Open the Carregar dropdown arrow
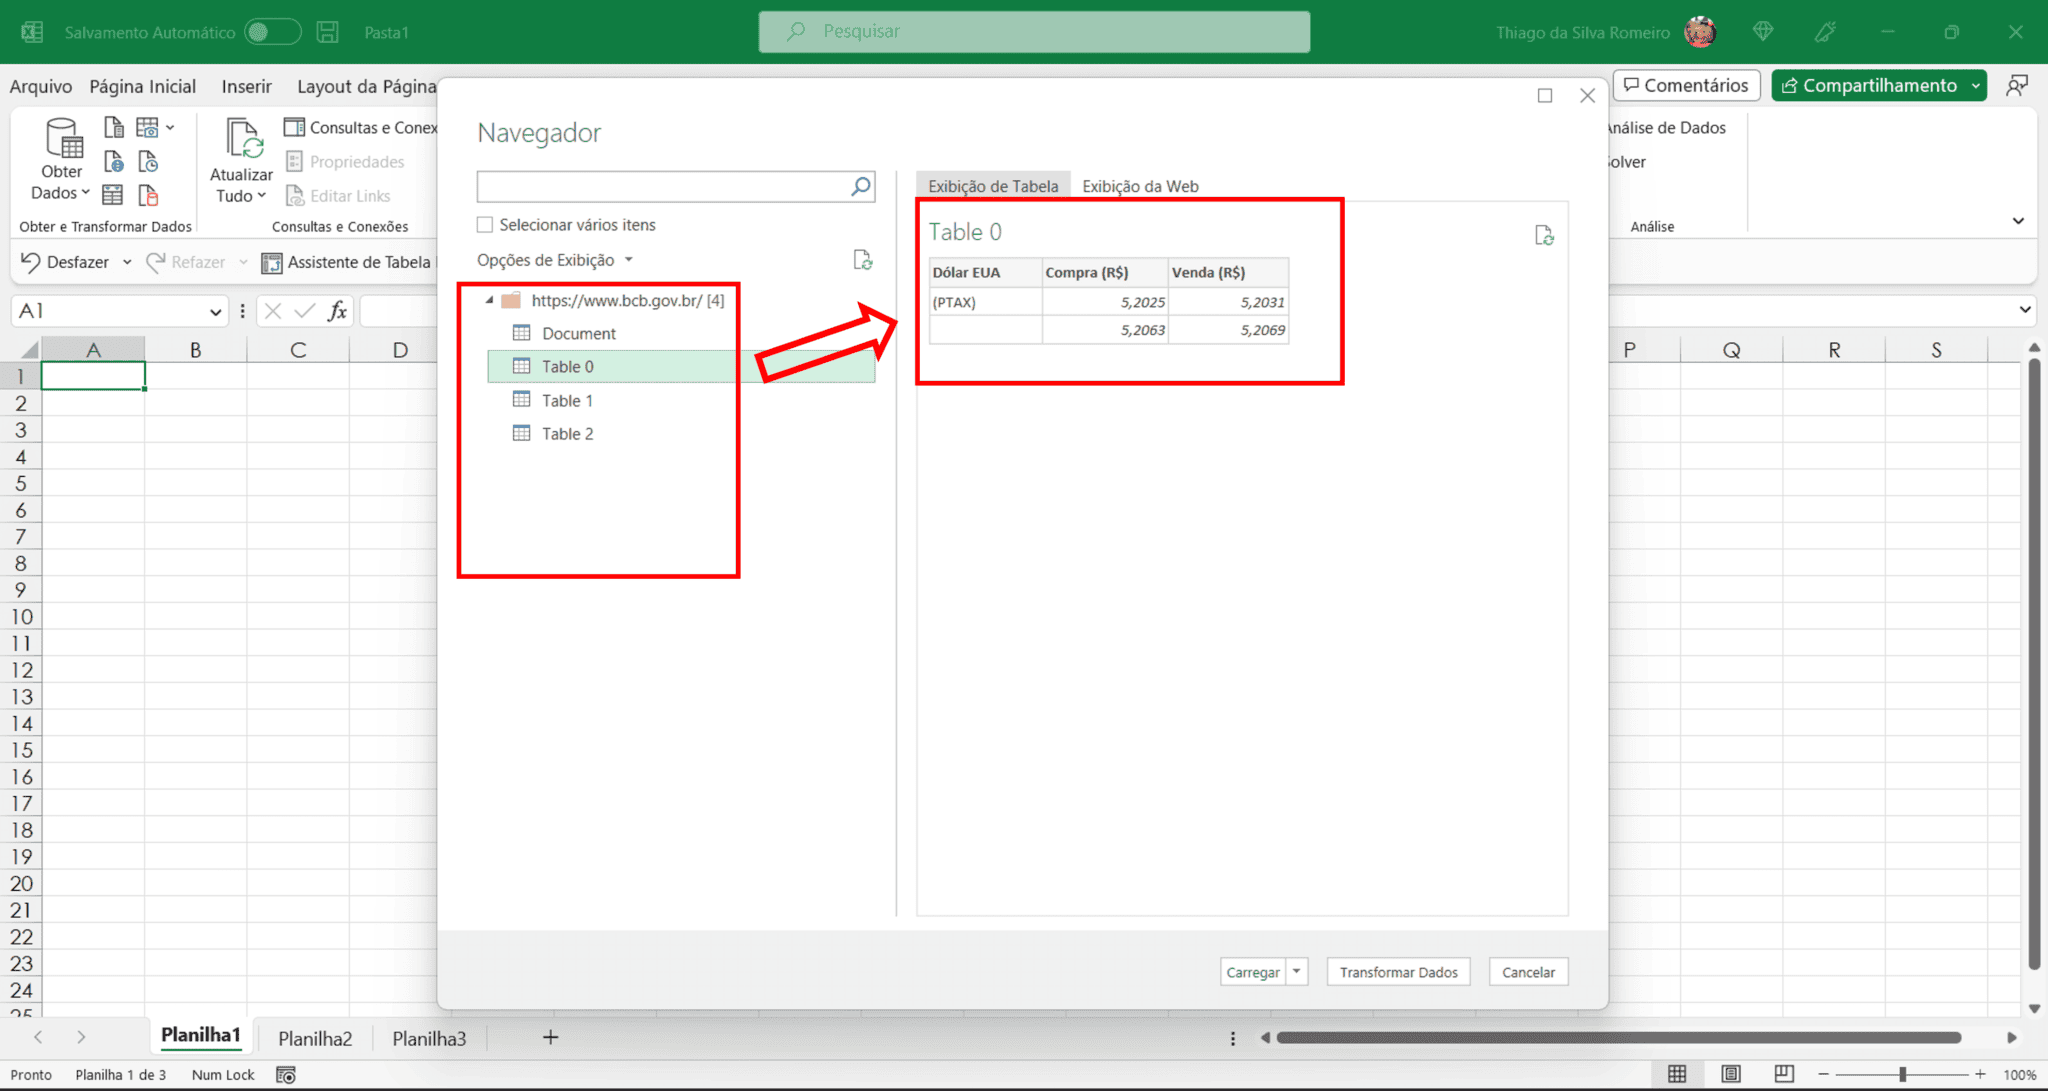 (1297, 971)
